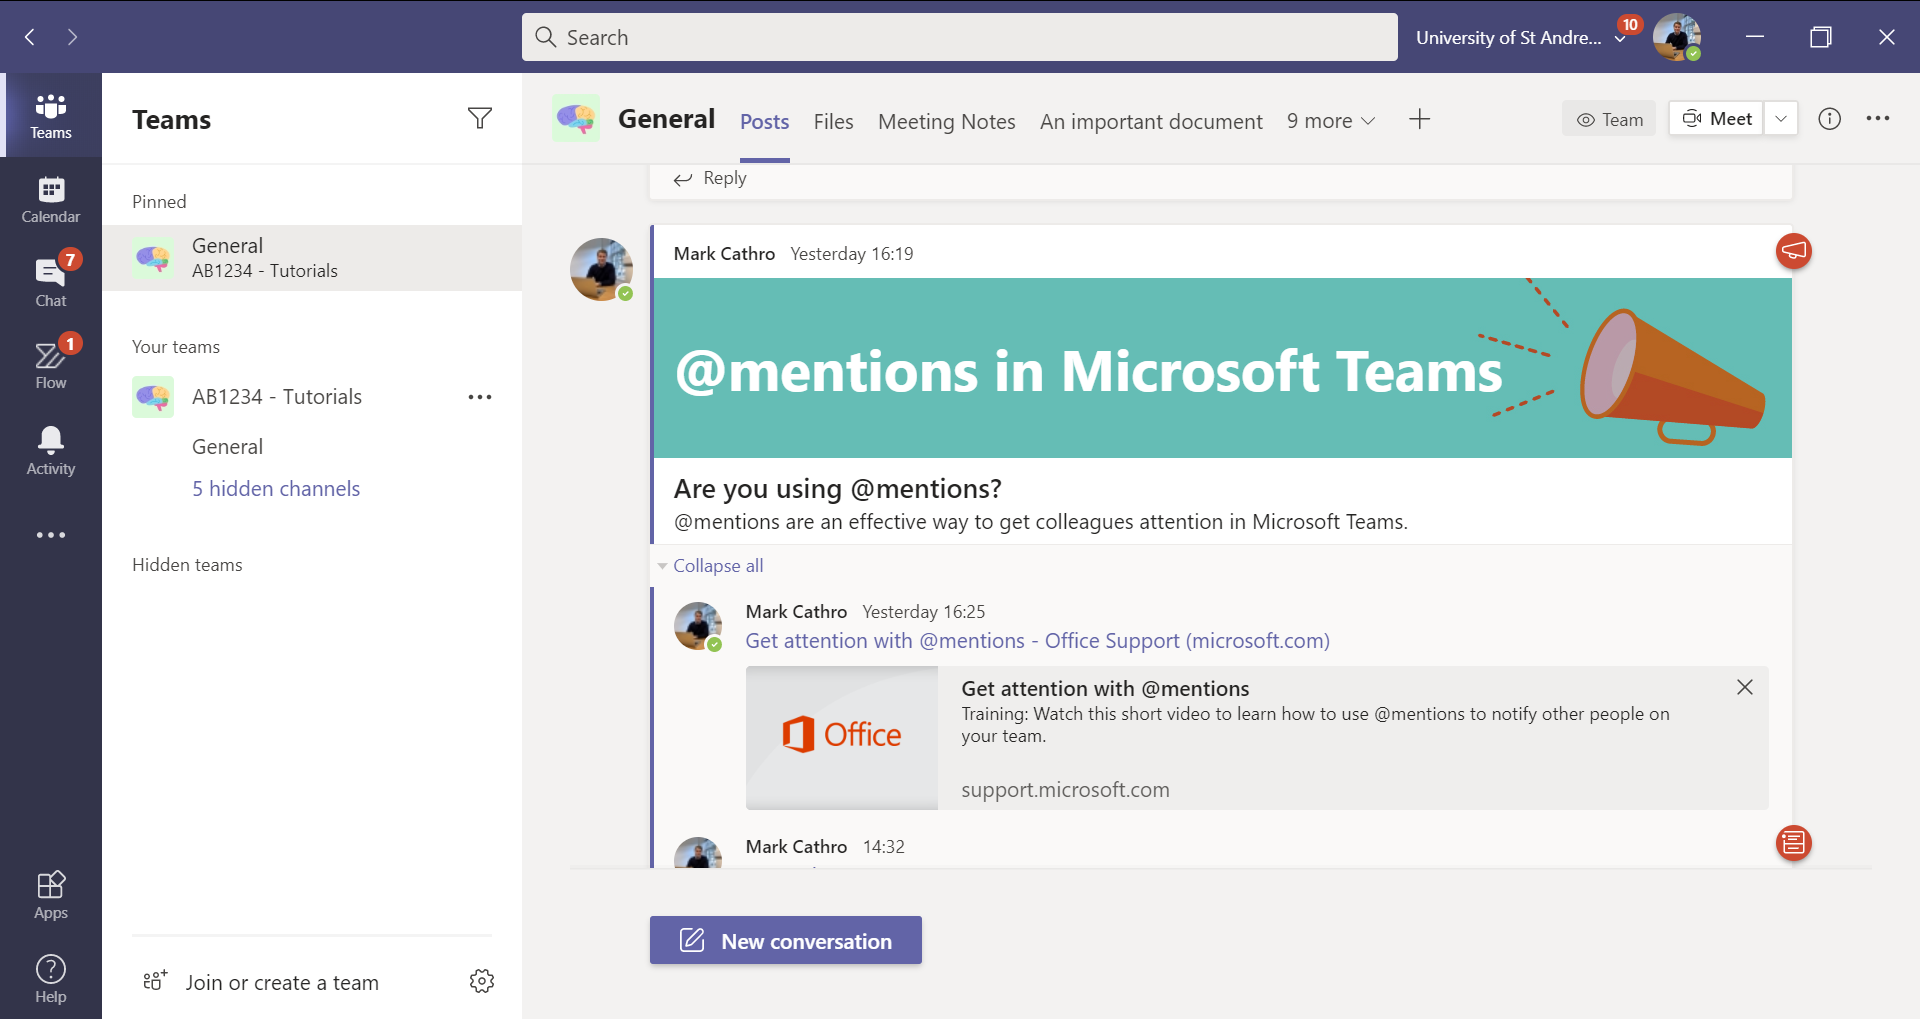Viewport: 1920px width, 1019px height.
Task: Open the Get attention with @mentions link
Action: coord(1037,641)
